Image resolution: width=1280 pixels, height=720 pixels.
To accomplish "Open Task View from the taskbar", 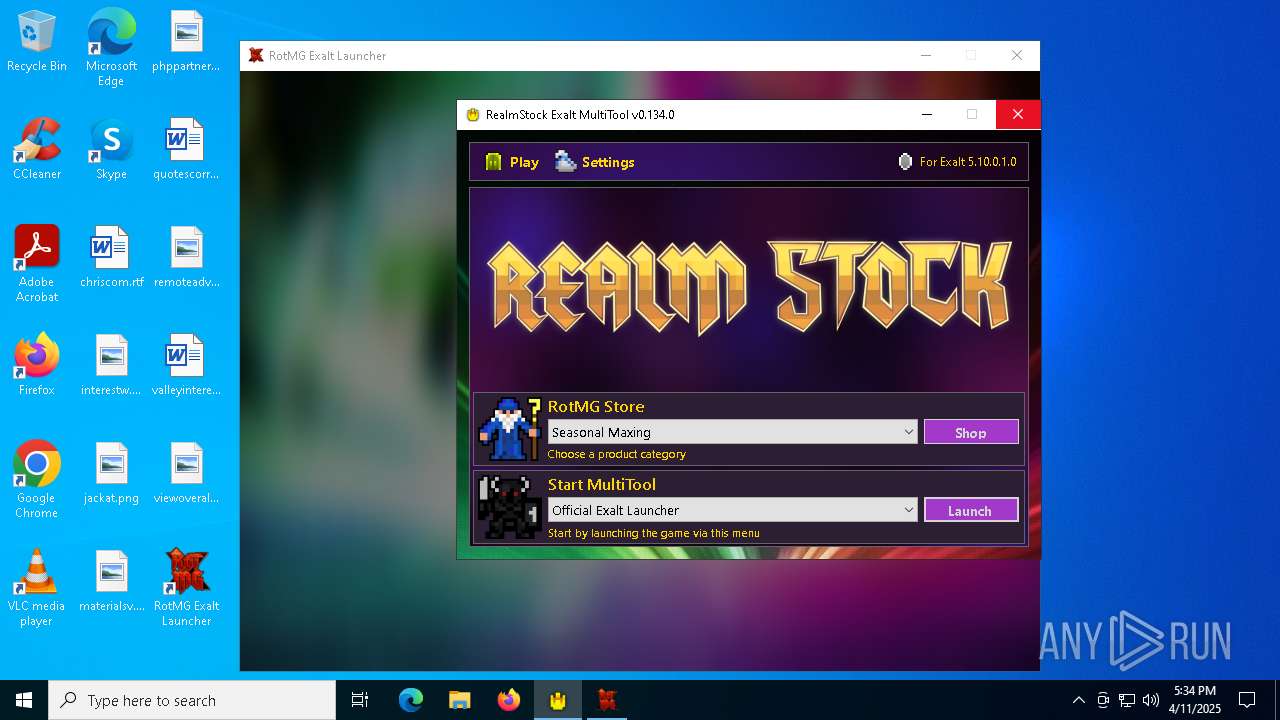I will 360,700.
